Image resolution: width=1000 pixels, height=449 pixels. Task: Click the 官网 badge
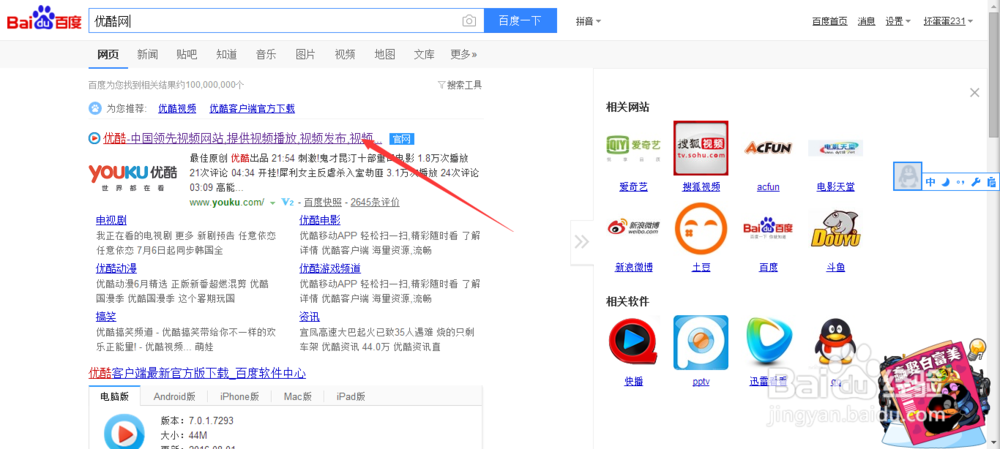click(x=402, y=138)
